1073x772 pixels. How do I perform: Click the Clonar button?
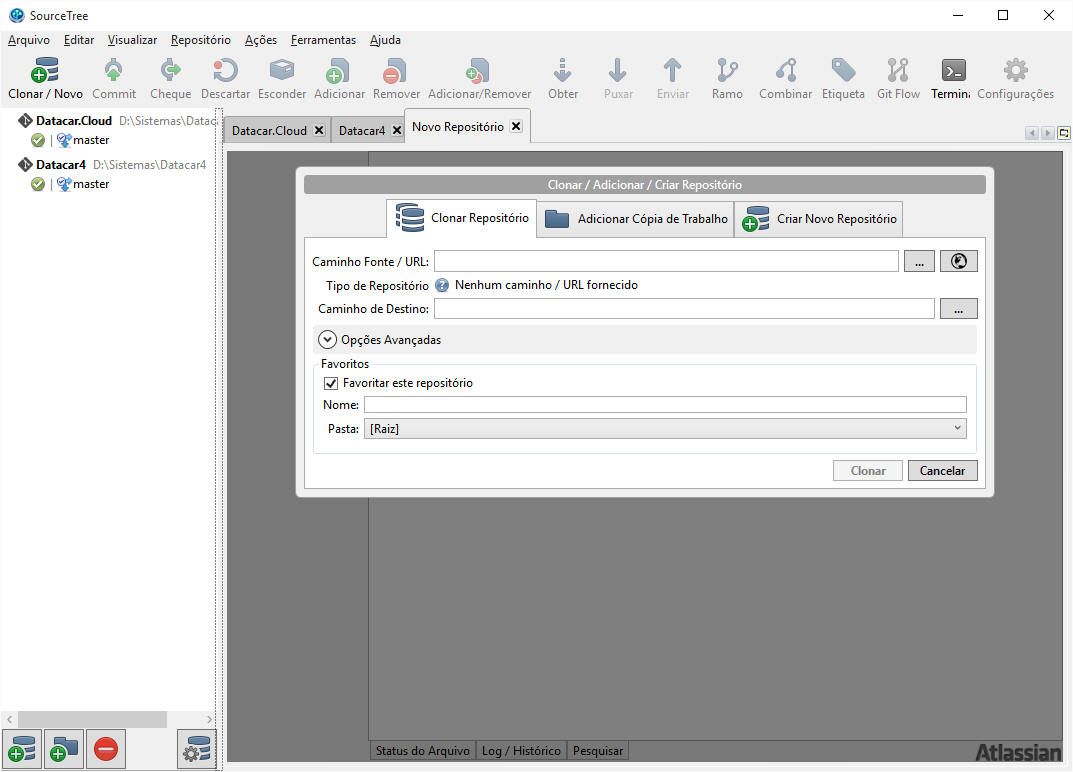click(x=868, y=471)
